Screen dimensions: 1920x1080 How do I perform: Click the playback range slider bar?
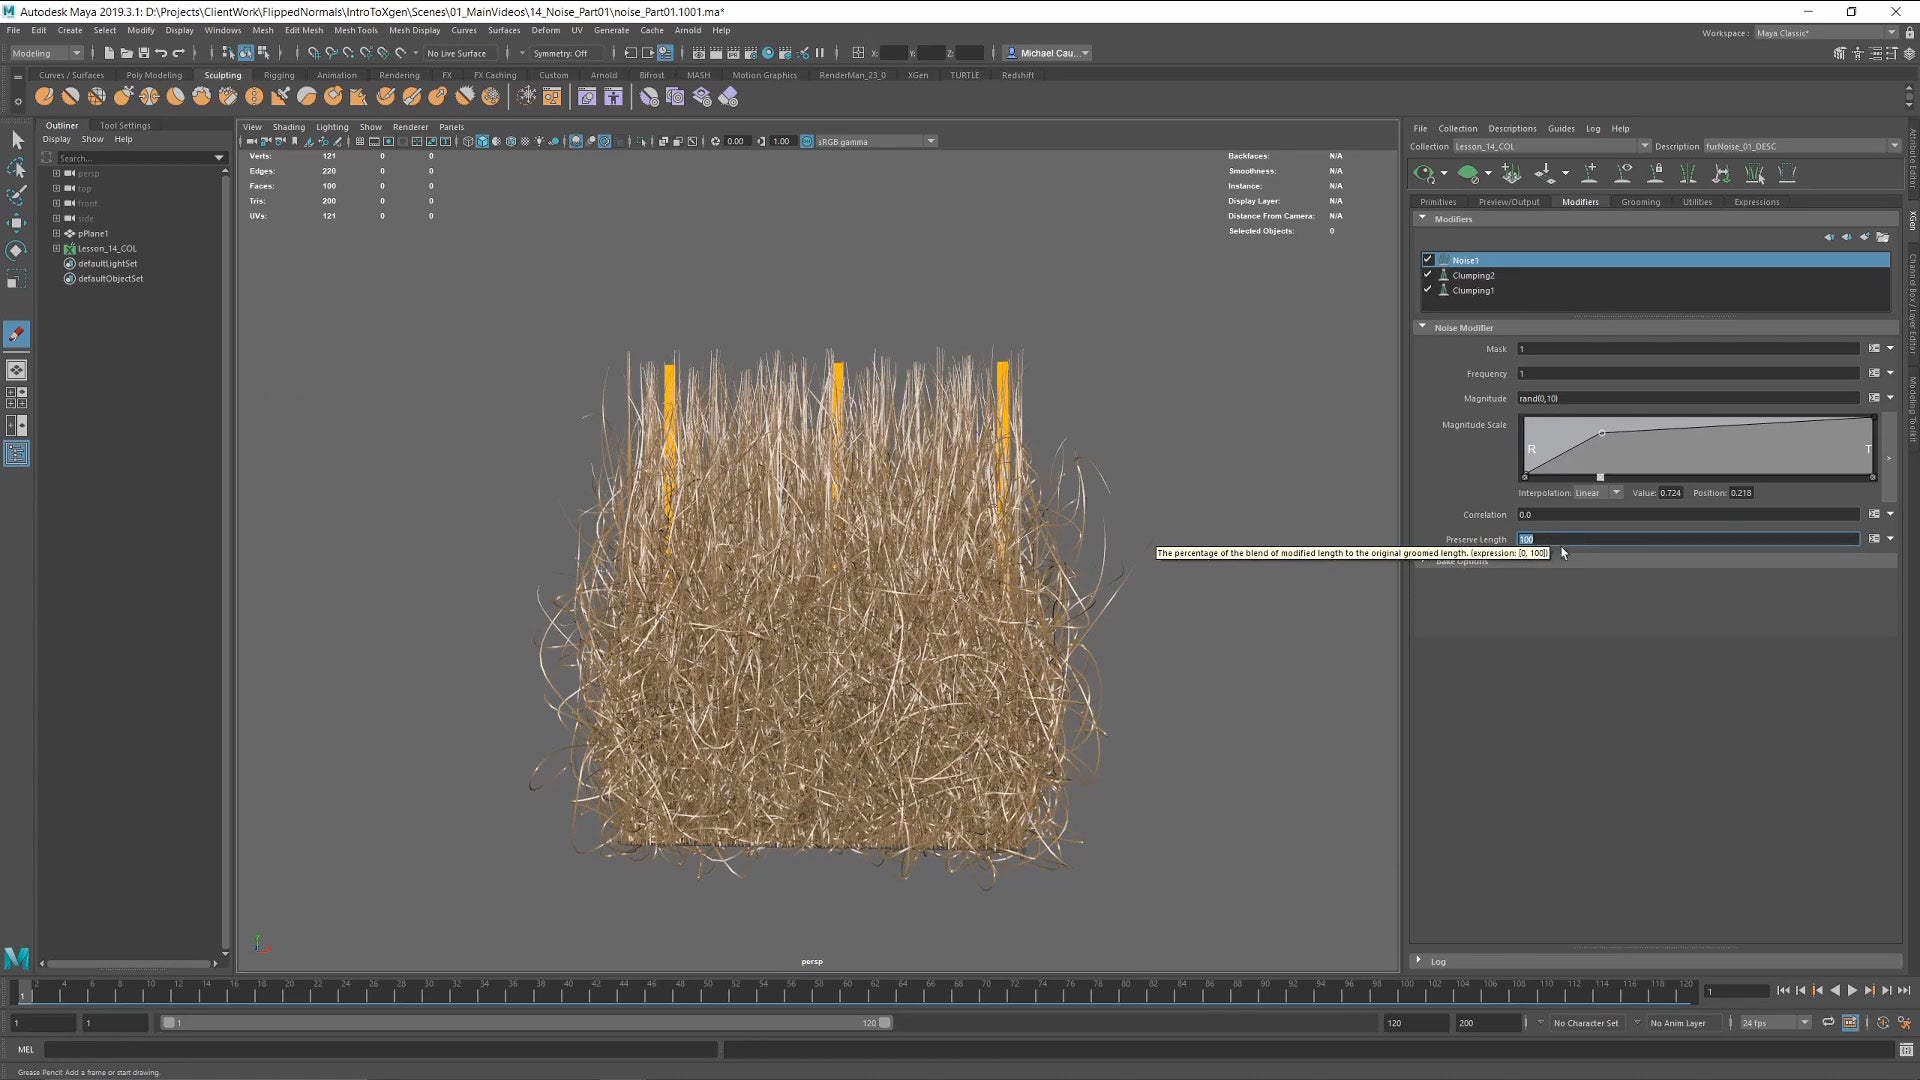click(526, 1023)
